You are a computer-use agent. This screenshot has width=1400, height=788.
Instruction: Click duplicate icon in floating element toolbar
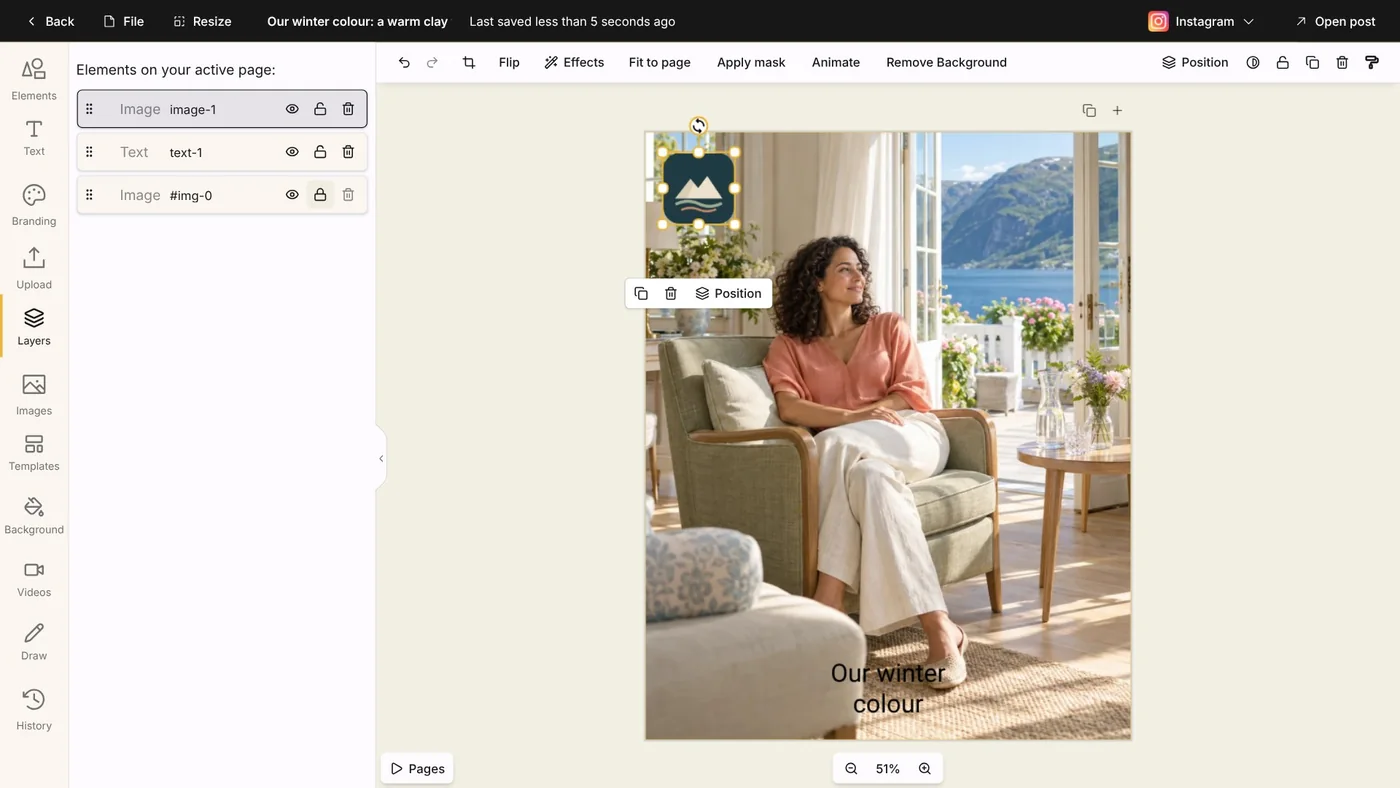[641, 293]
